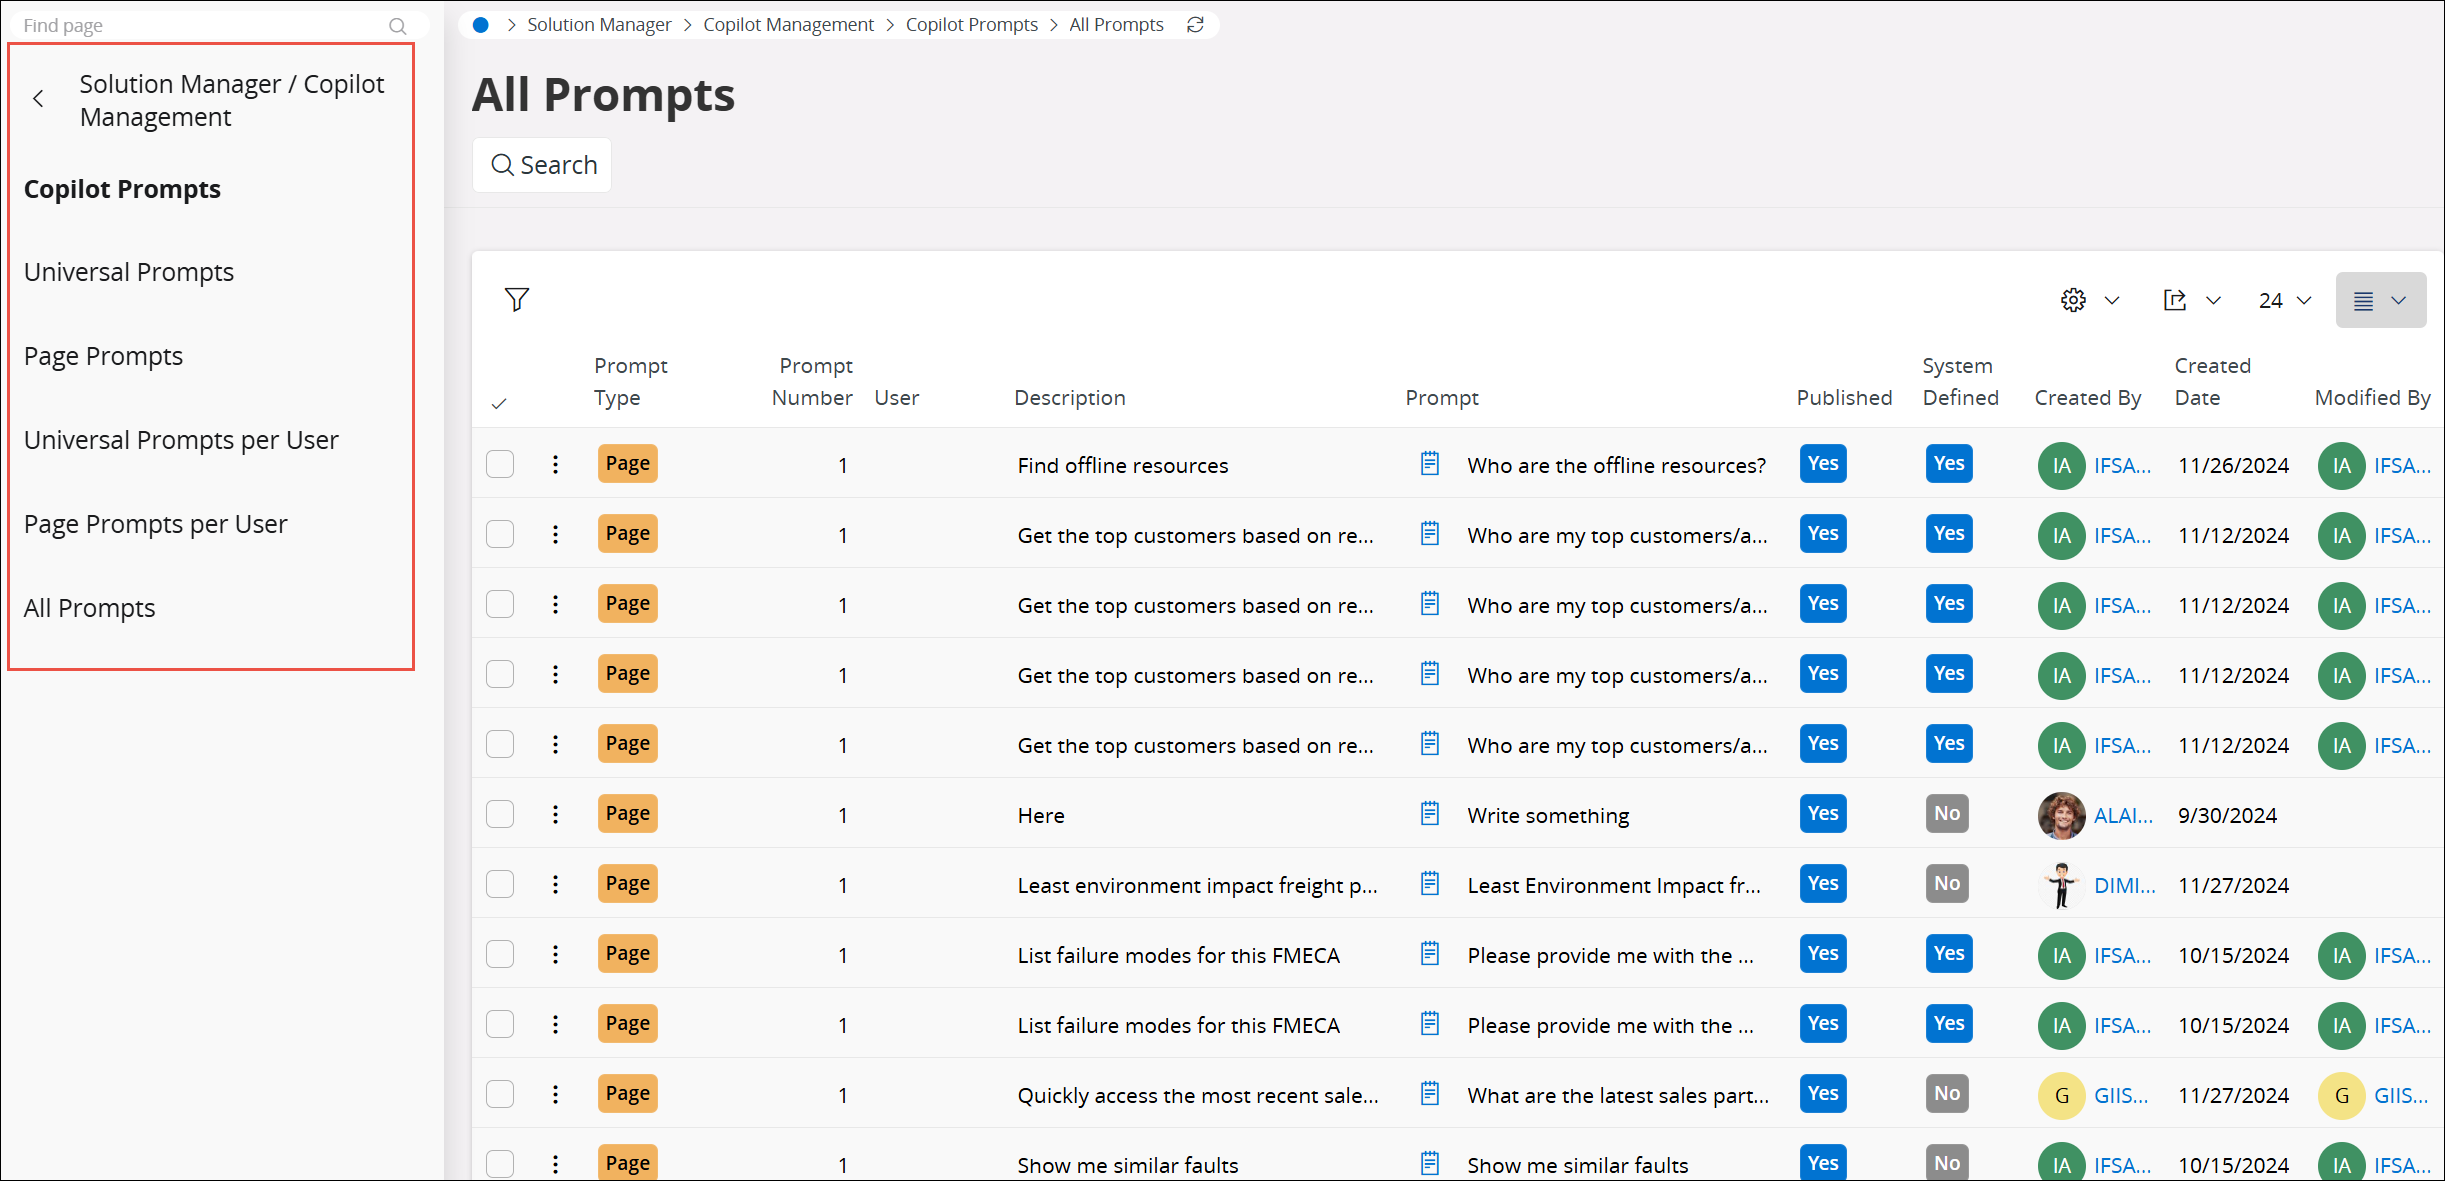The width and height of the screenshot is (2445, 1181).
Task: Open Universal Prompts section in sidebar
Action: [129, 270]
